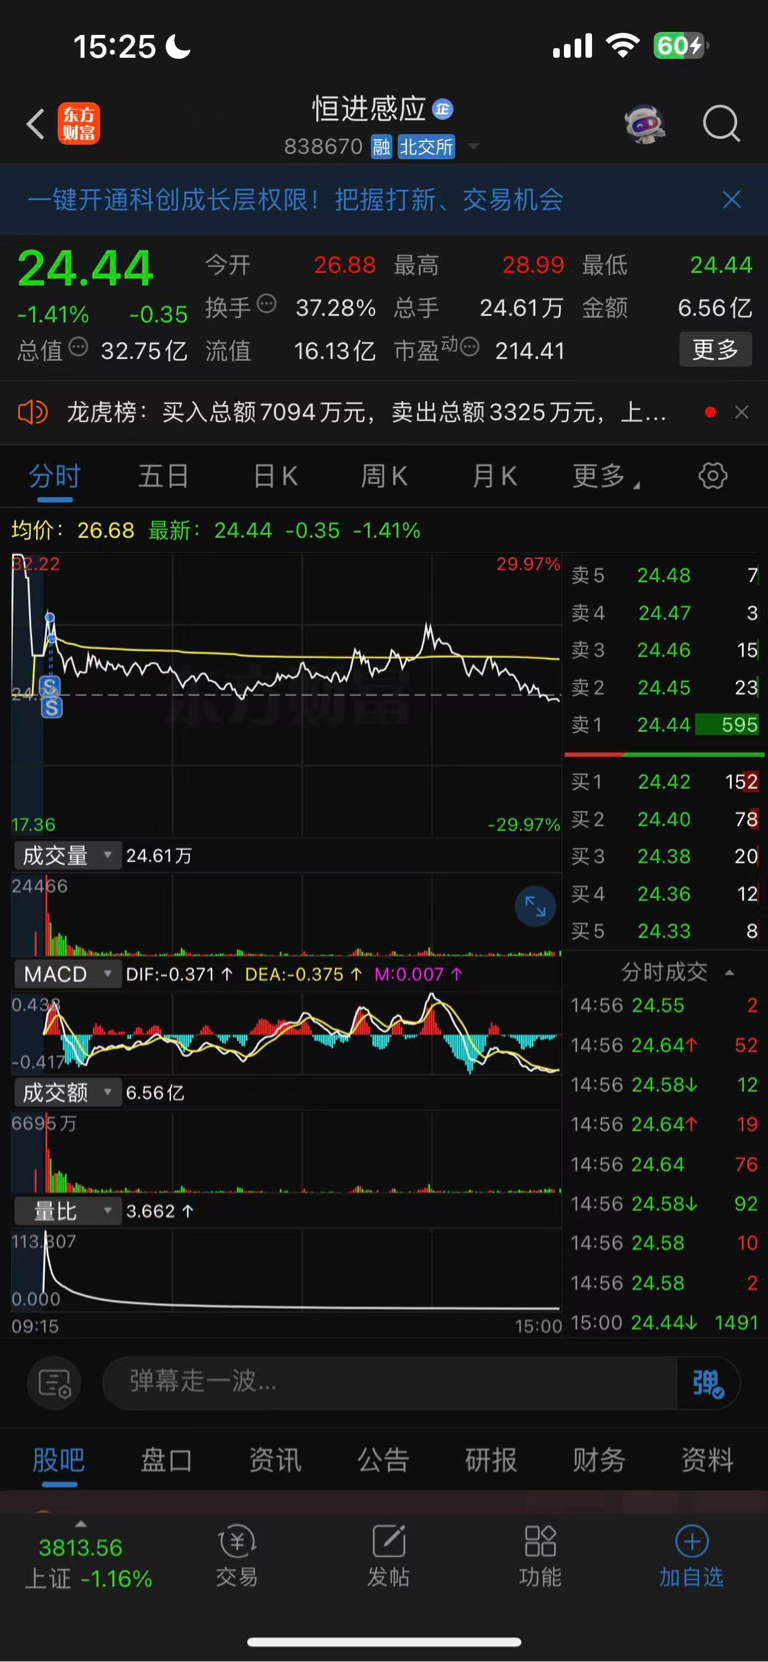Open the 股吧 tab
The width and height of the screenshot is (768, 1662).
(58, 1460)
